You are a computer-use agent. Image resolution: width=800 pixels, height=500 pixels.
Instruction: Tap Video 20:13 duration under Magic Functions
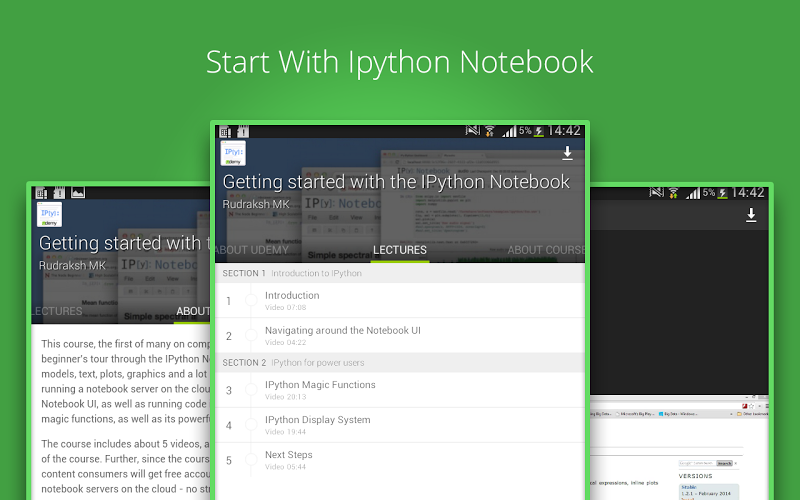(285, 397)
